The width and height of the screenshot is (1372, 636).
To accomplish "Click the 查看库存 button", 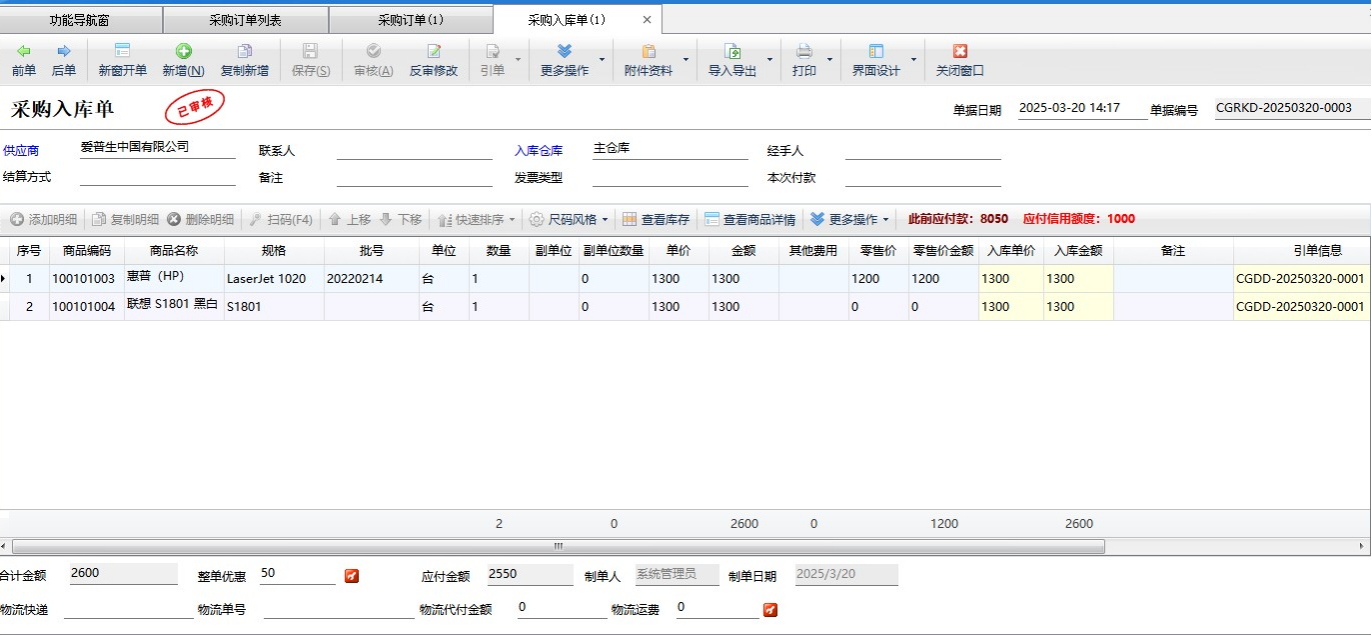I will [656, 219].
